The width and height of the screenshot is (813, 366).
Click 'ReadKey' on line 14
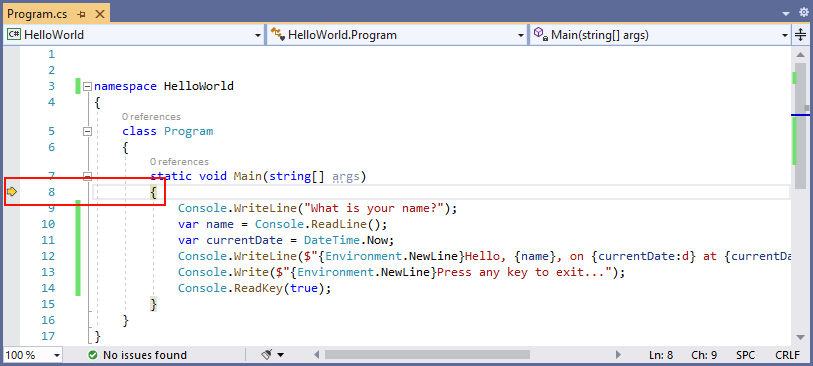259,288
